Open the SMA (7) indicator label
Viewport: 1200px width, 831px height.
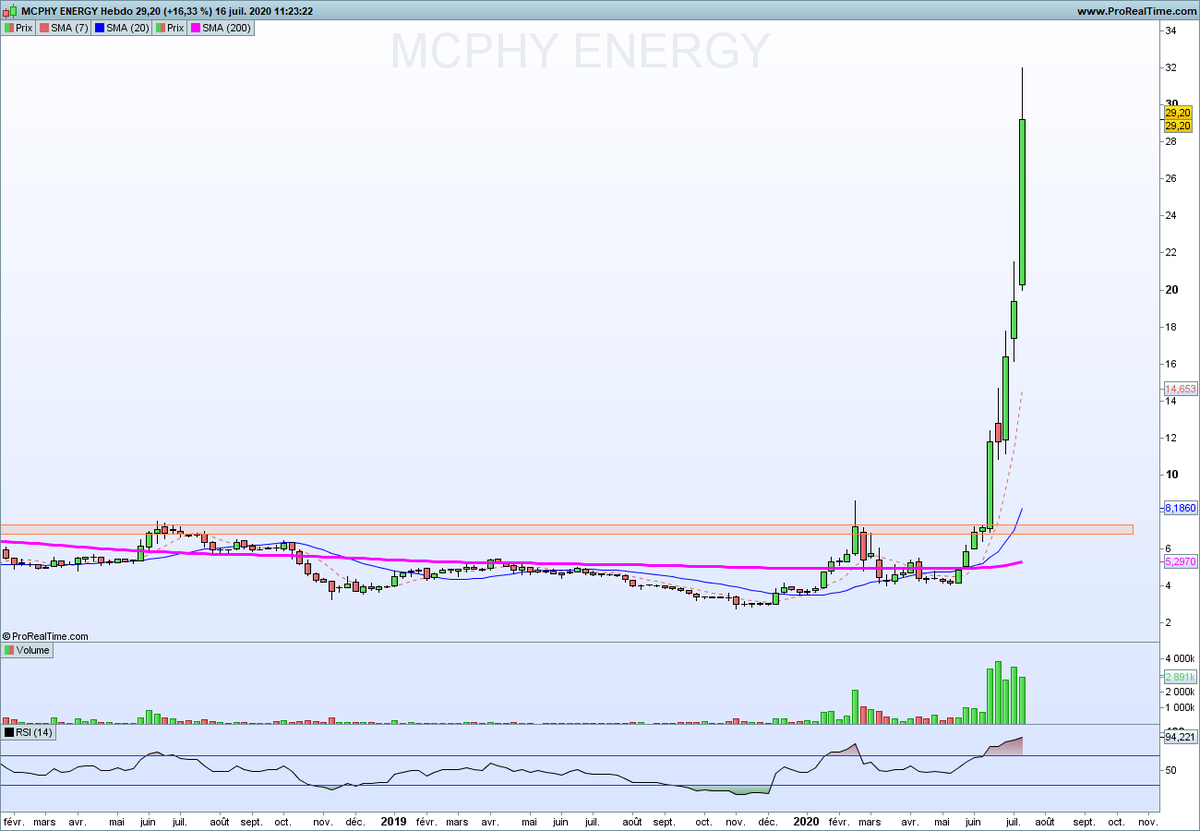click(62, 28)
